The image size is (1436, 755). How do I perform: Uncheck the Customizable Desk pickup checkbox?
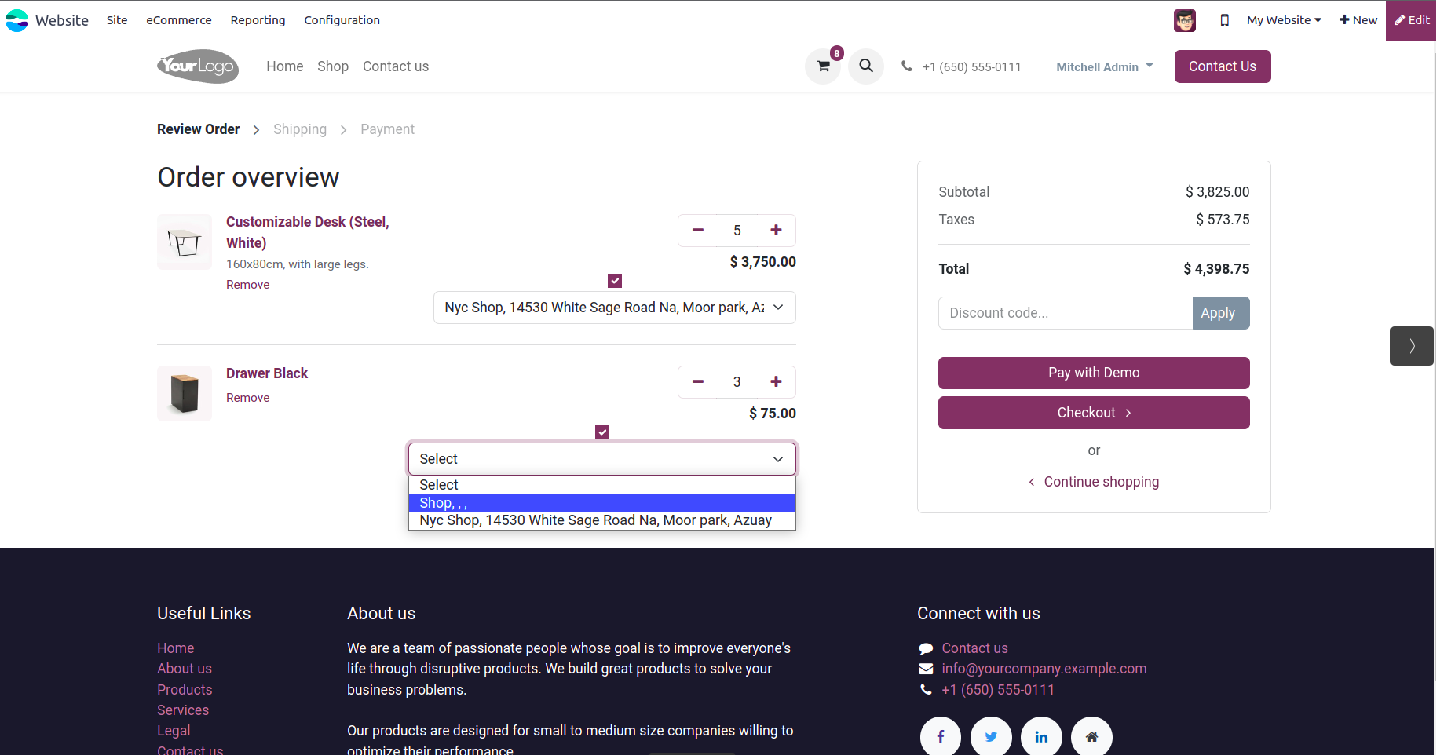pyautogui.click(x=615, y=281)
